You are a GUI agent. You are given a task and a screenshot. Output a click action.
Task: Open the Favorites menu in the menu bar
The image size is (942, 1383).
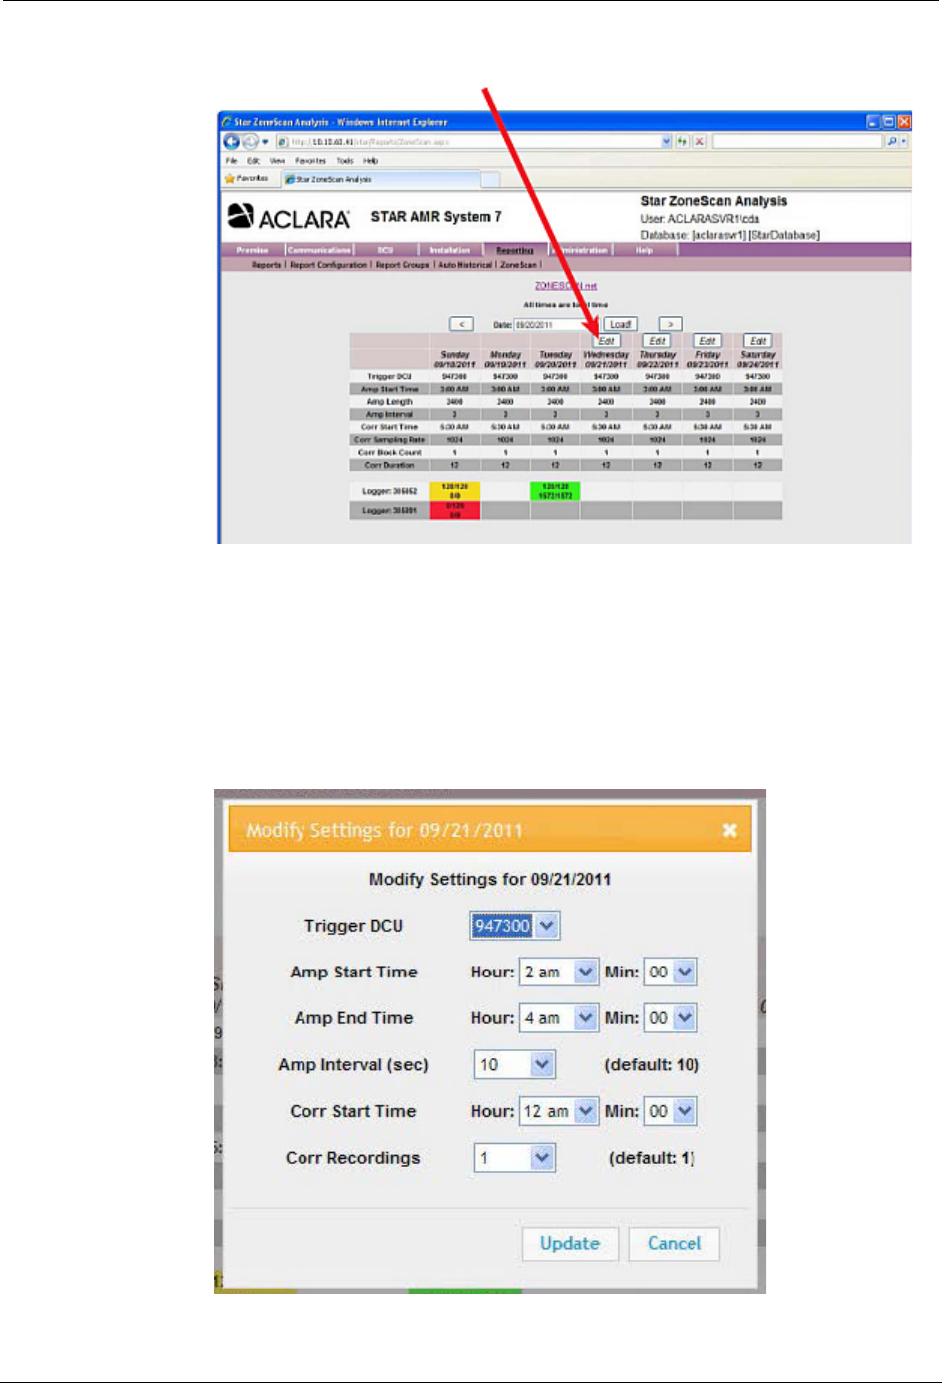tap(310, 161)
